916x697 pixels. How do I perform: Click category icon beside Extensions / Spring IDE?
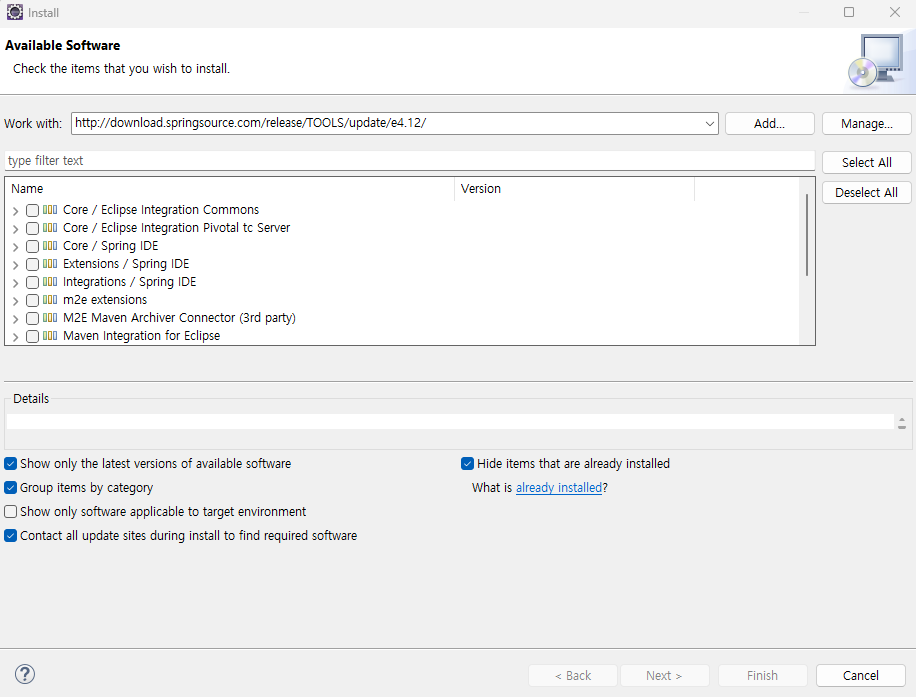pos(50,264)
